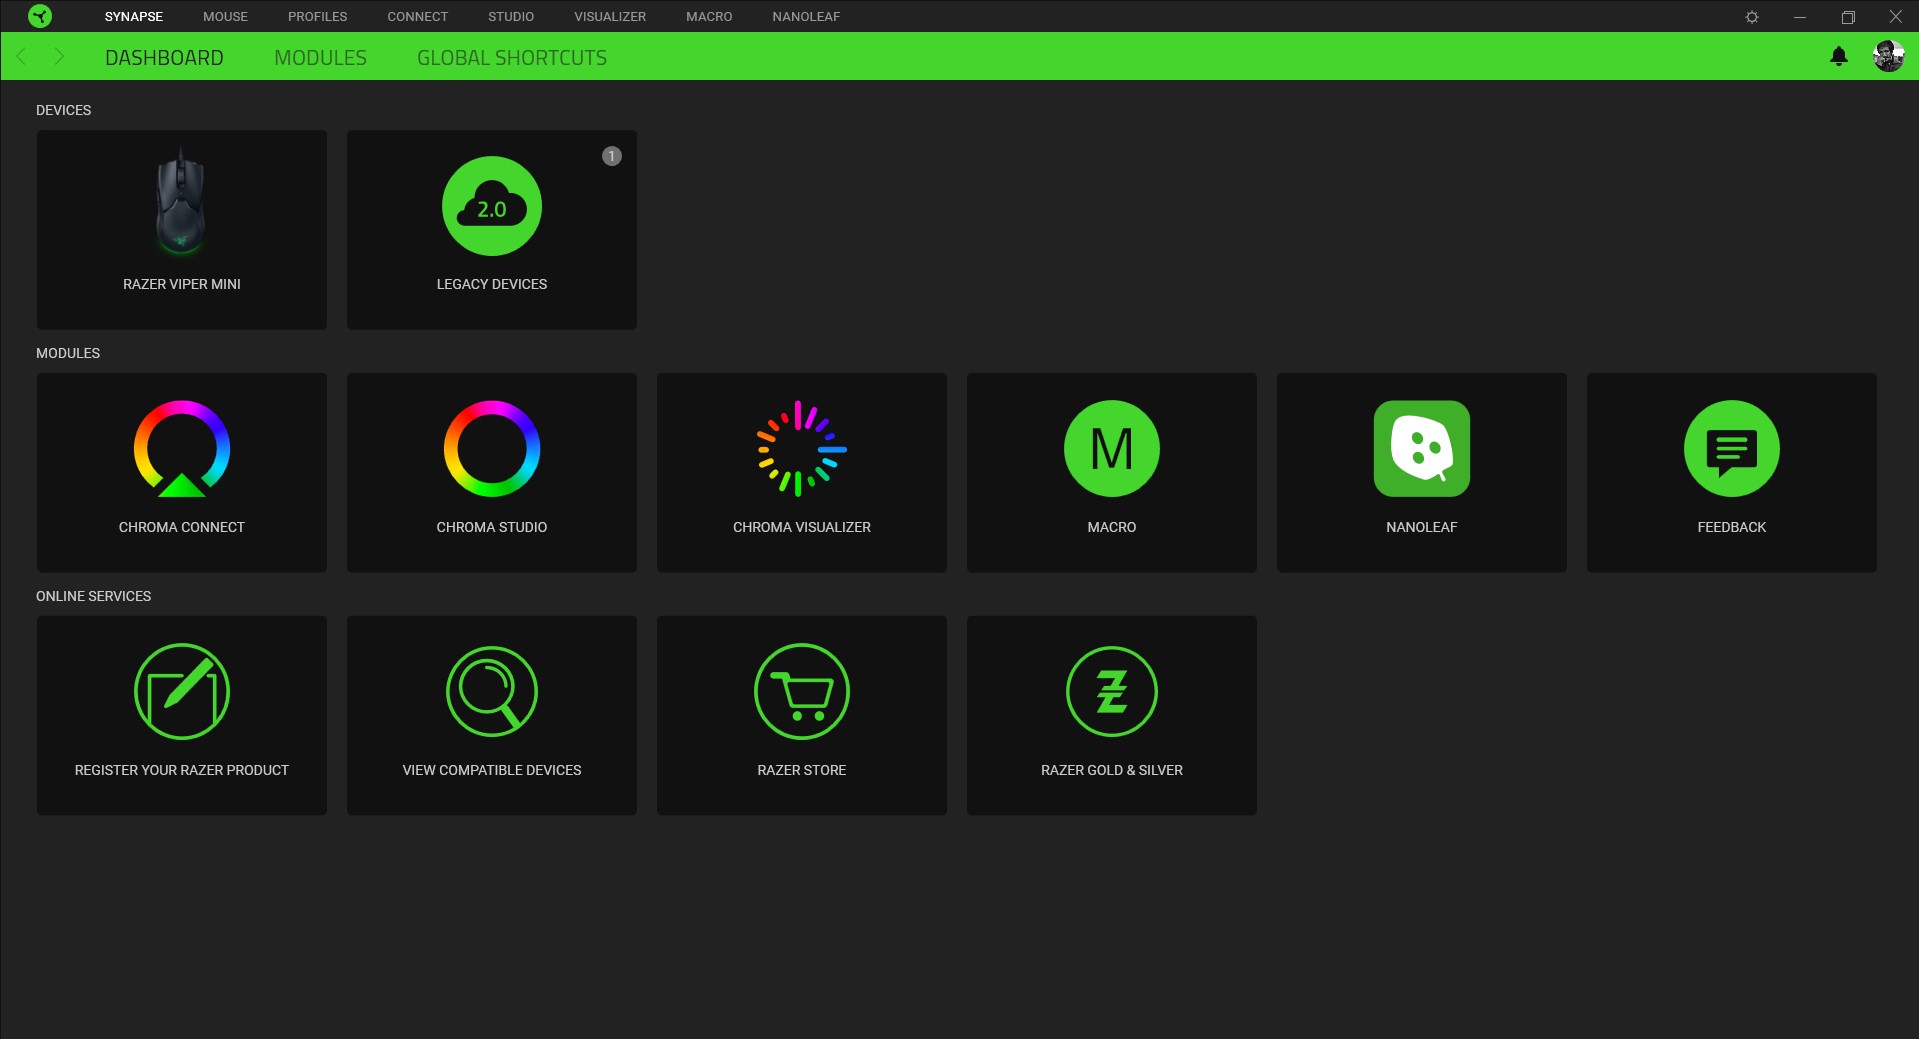Click the Feedback tile label
The image size is (1919, 1039).
pyautogui.click(x=1732, y=527)
